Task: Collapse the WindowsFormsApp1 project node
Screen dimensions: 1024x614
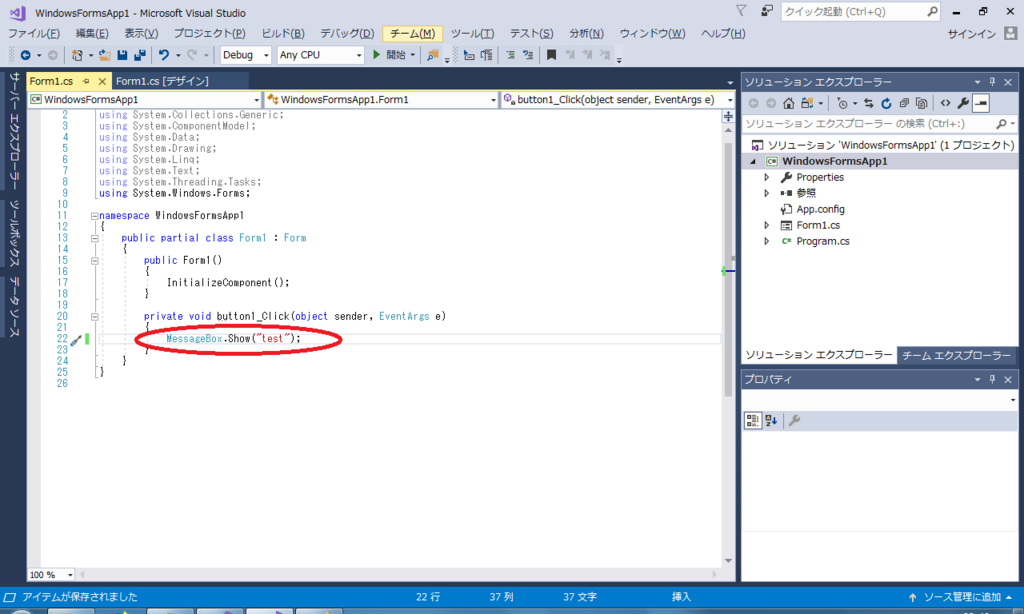Action: (753, 161)
